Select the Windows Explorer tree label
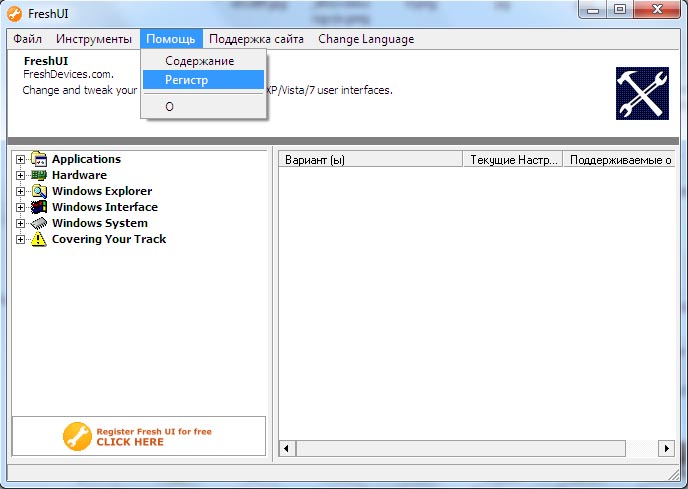The image size is (688, 489). 102,191
